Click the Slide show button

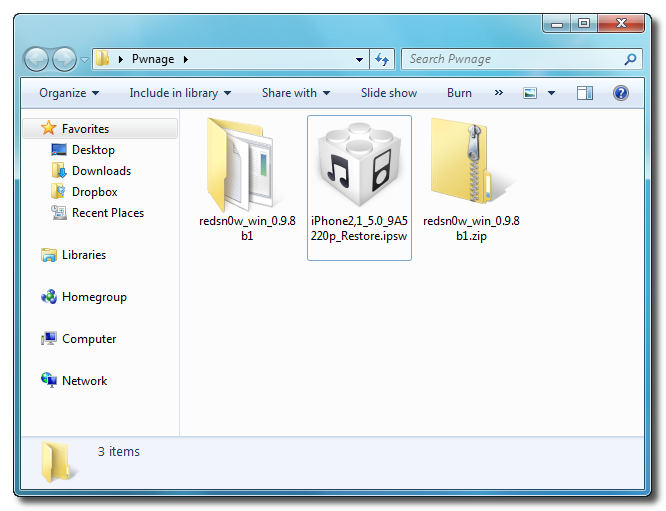[x=389, y=93]
